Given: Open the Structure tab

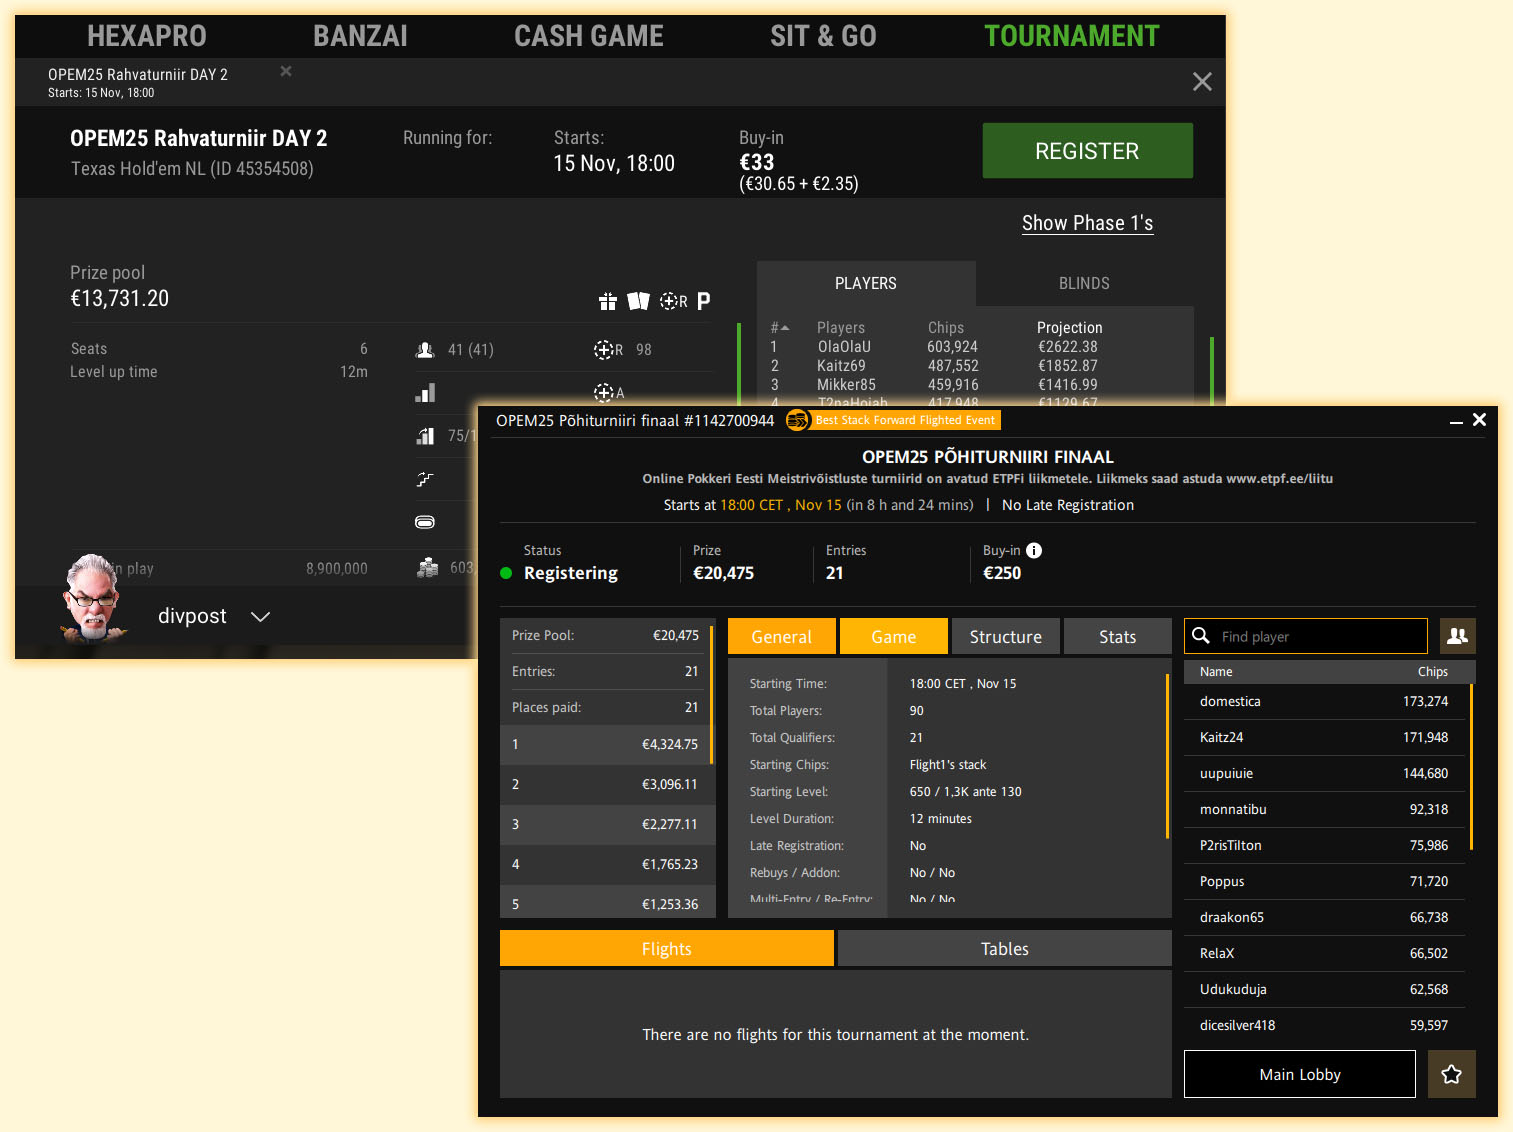Looking at the screenshot, I should 1005,637.
